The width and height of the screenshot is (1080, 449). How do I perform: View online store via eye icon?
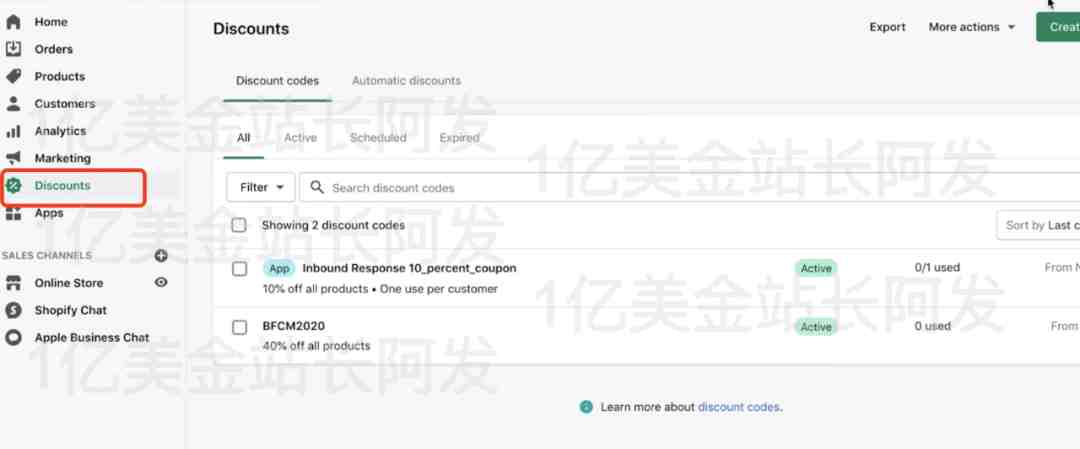pyautogui.click(x=161, y=282)
